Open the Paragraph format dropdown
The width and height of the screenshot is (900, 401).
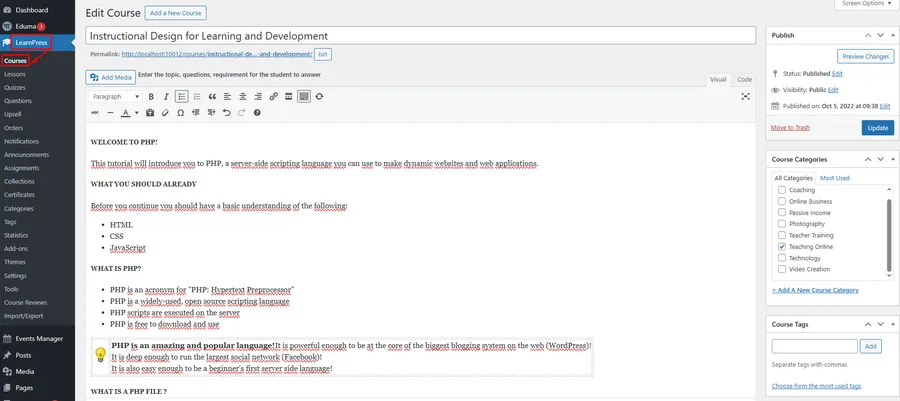coord(115,97)
